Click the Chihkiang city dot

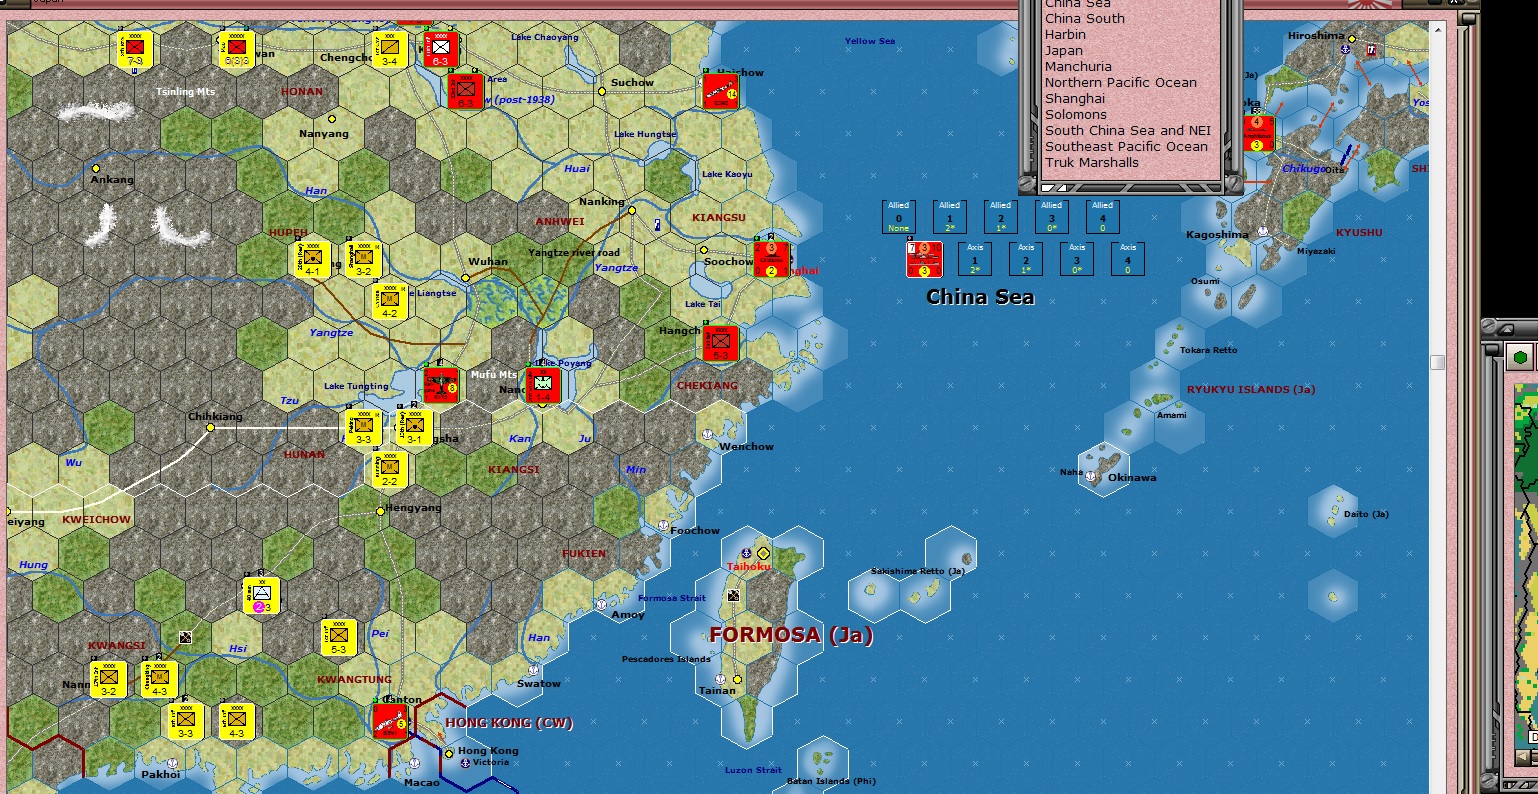[x=210, y=427]
